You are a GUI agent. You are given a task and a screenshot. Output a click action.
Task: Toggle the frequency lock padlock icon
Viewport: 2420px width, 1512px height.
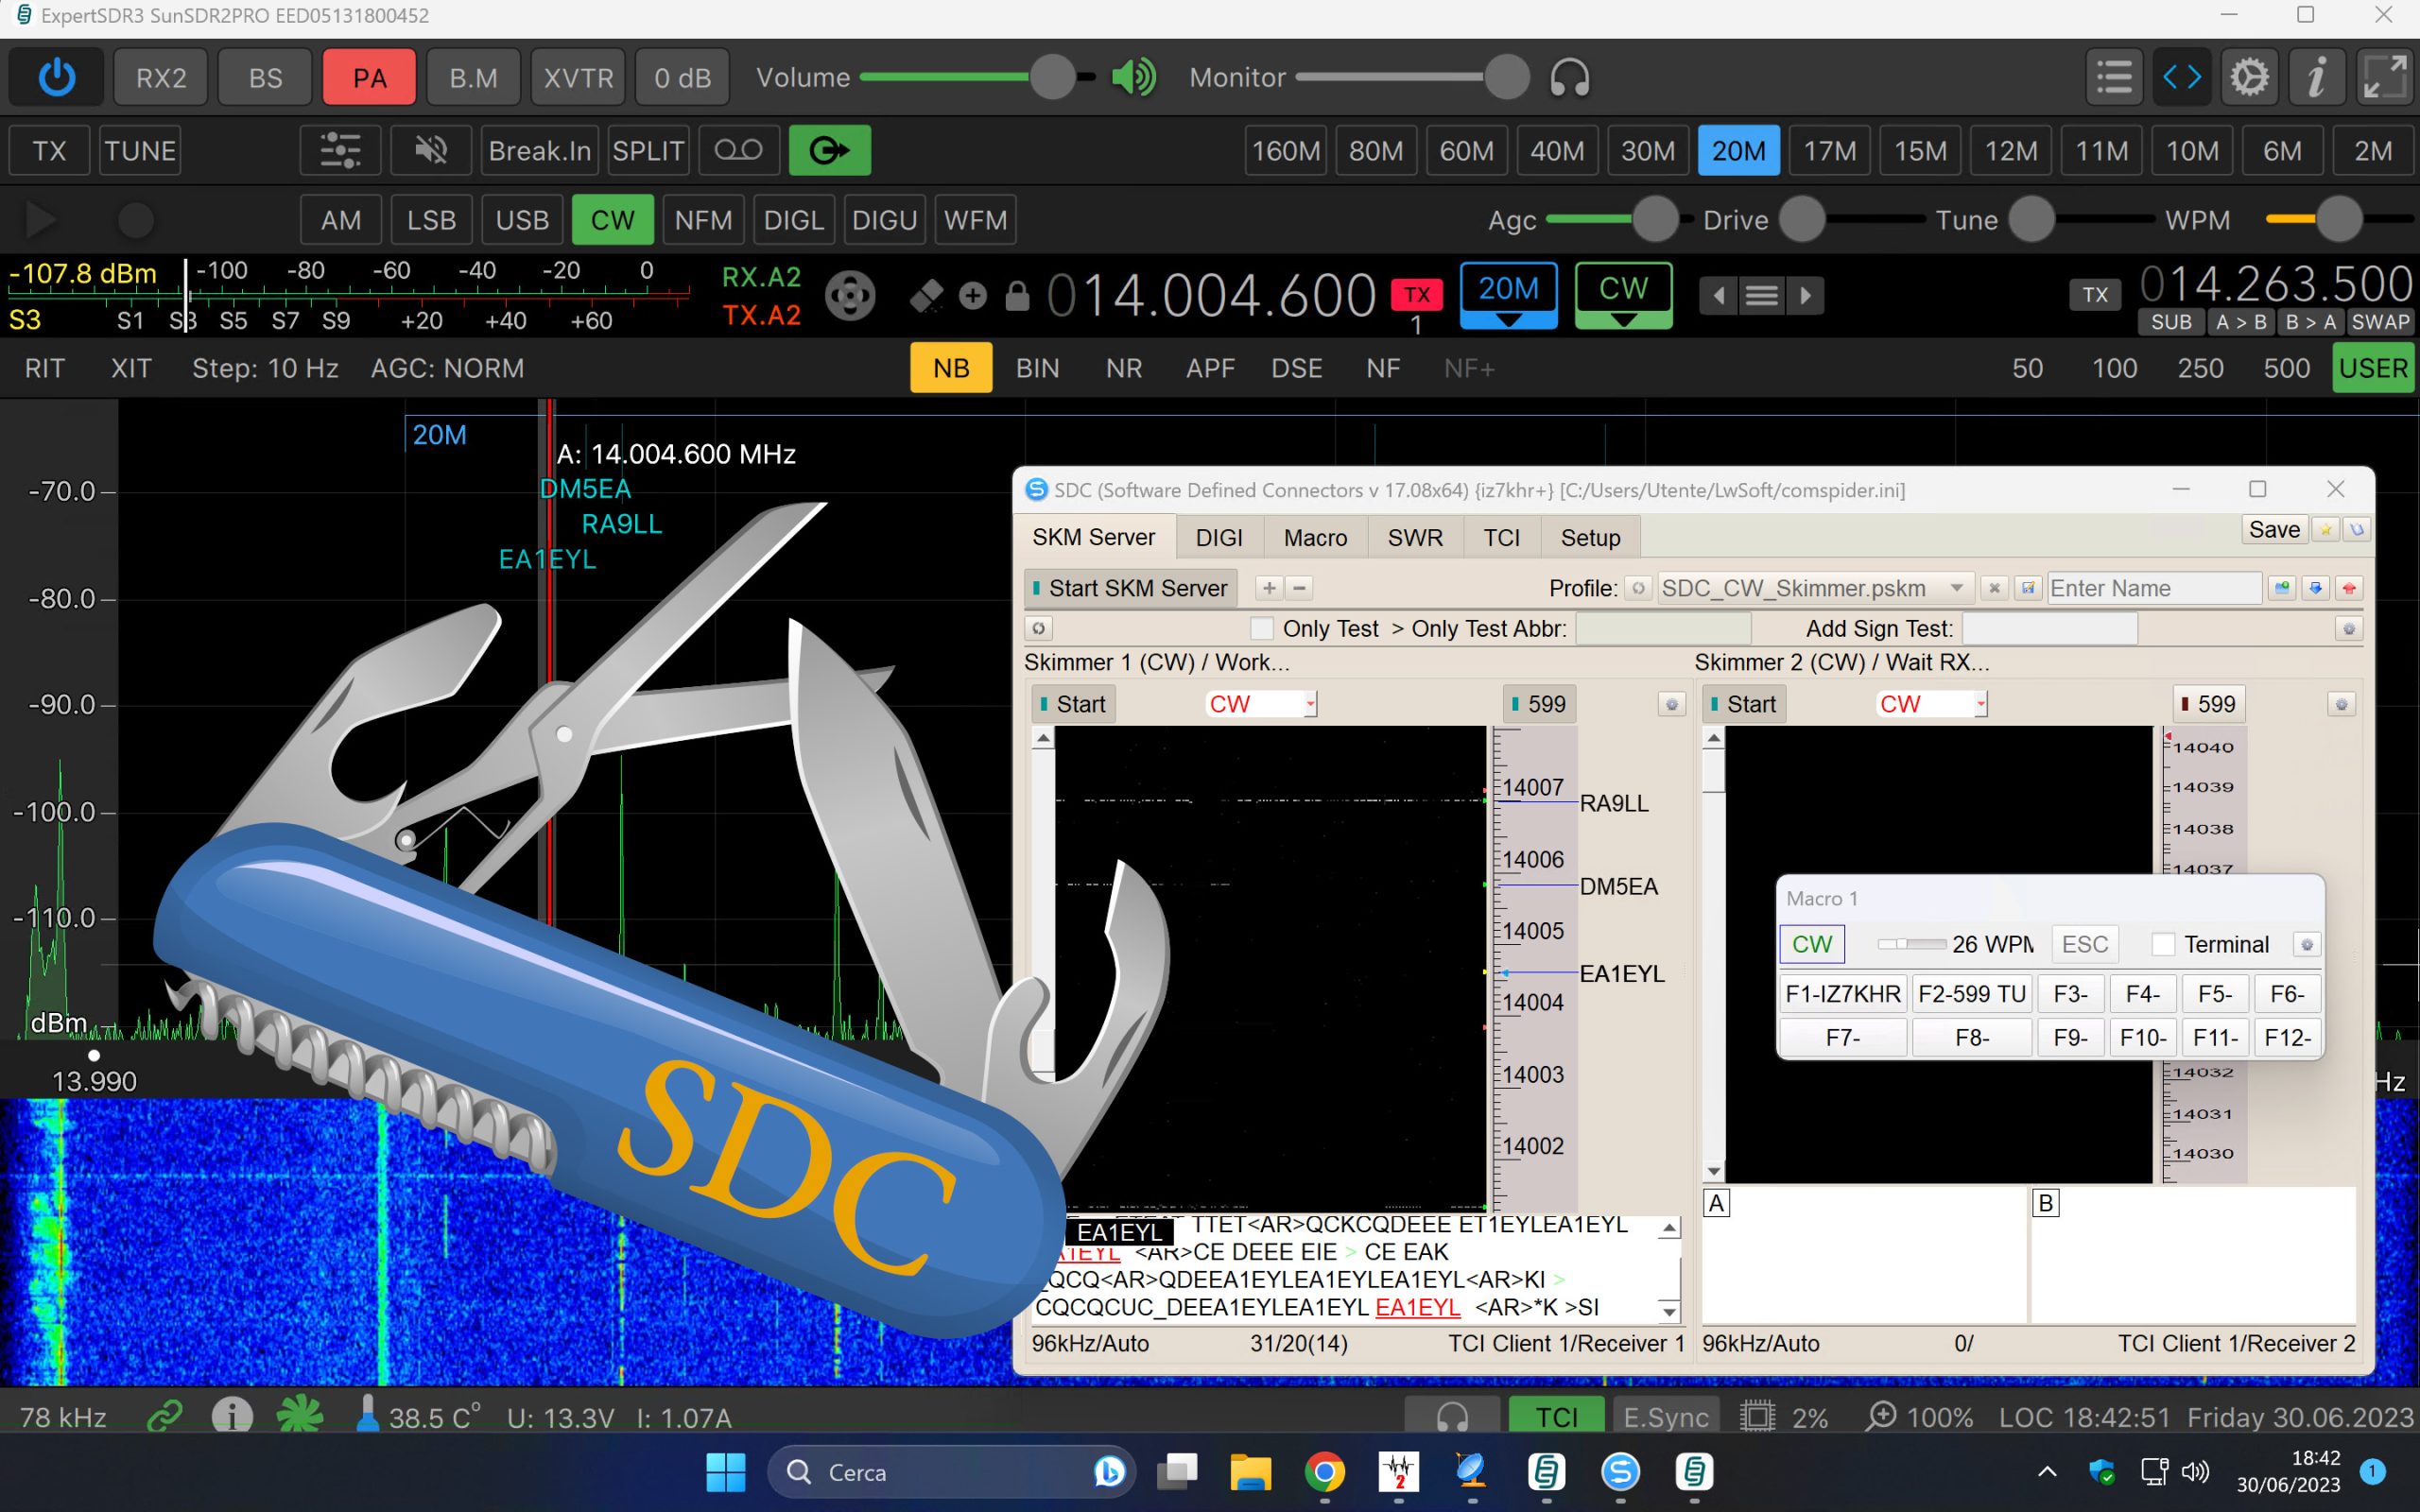(1017, 296)
